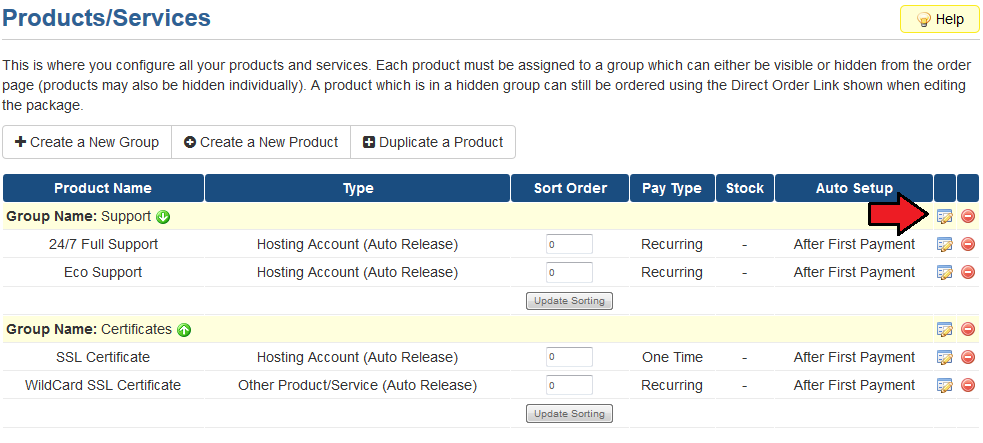The width and height of the screenshot is (983, 443).
Task: Select the Eco Support product name
Action: (103, 273)
